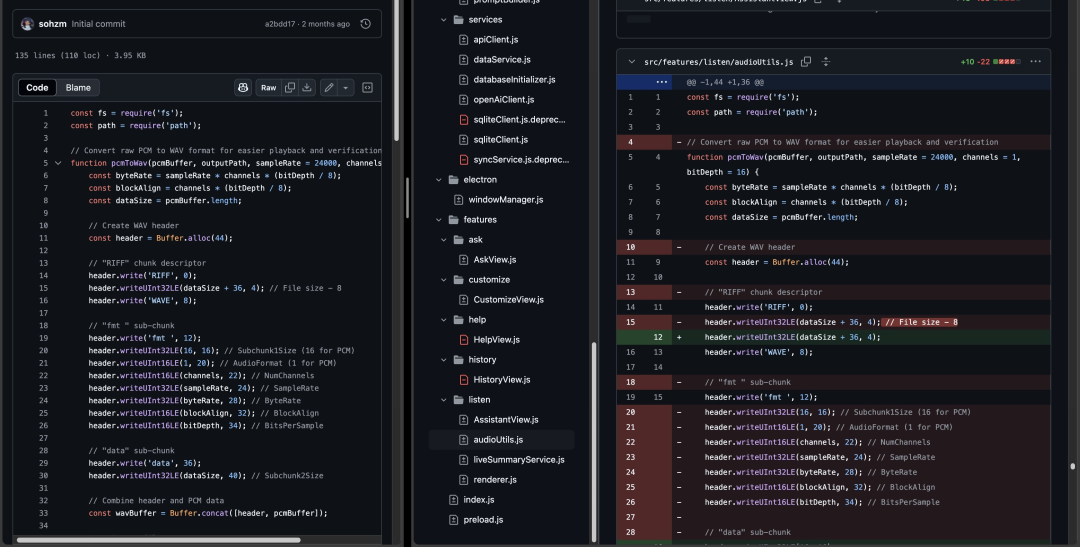
Task: Click sohzm avatar image
Action: (x=28, y=24)
